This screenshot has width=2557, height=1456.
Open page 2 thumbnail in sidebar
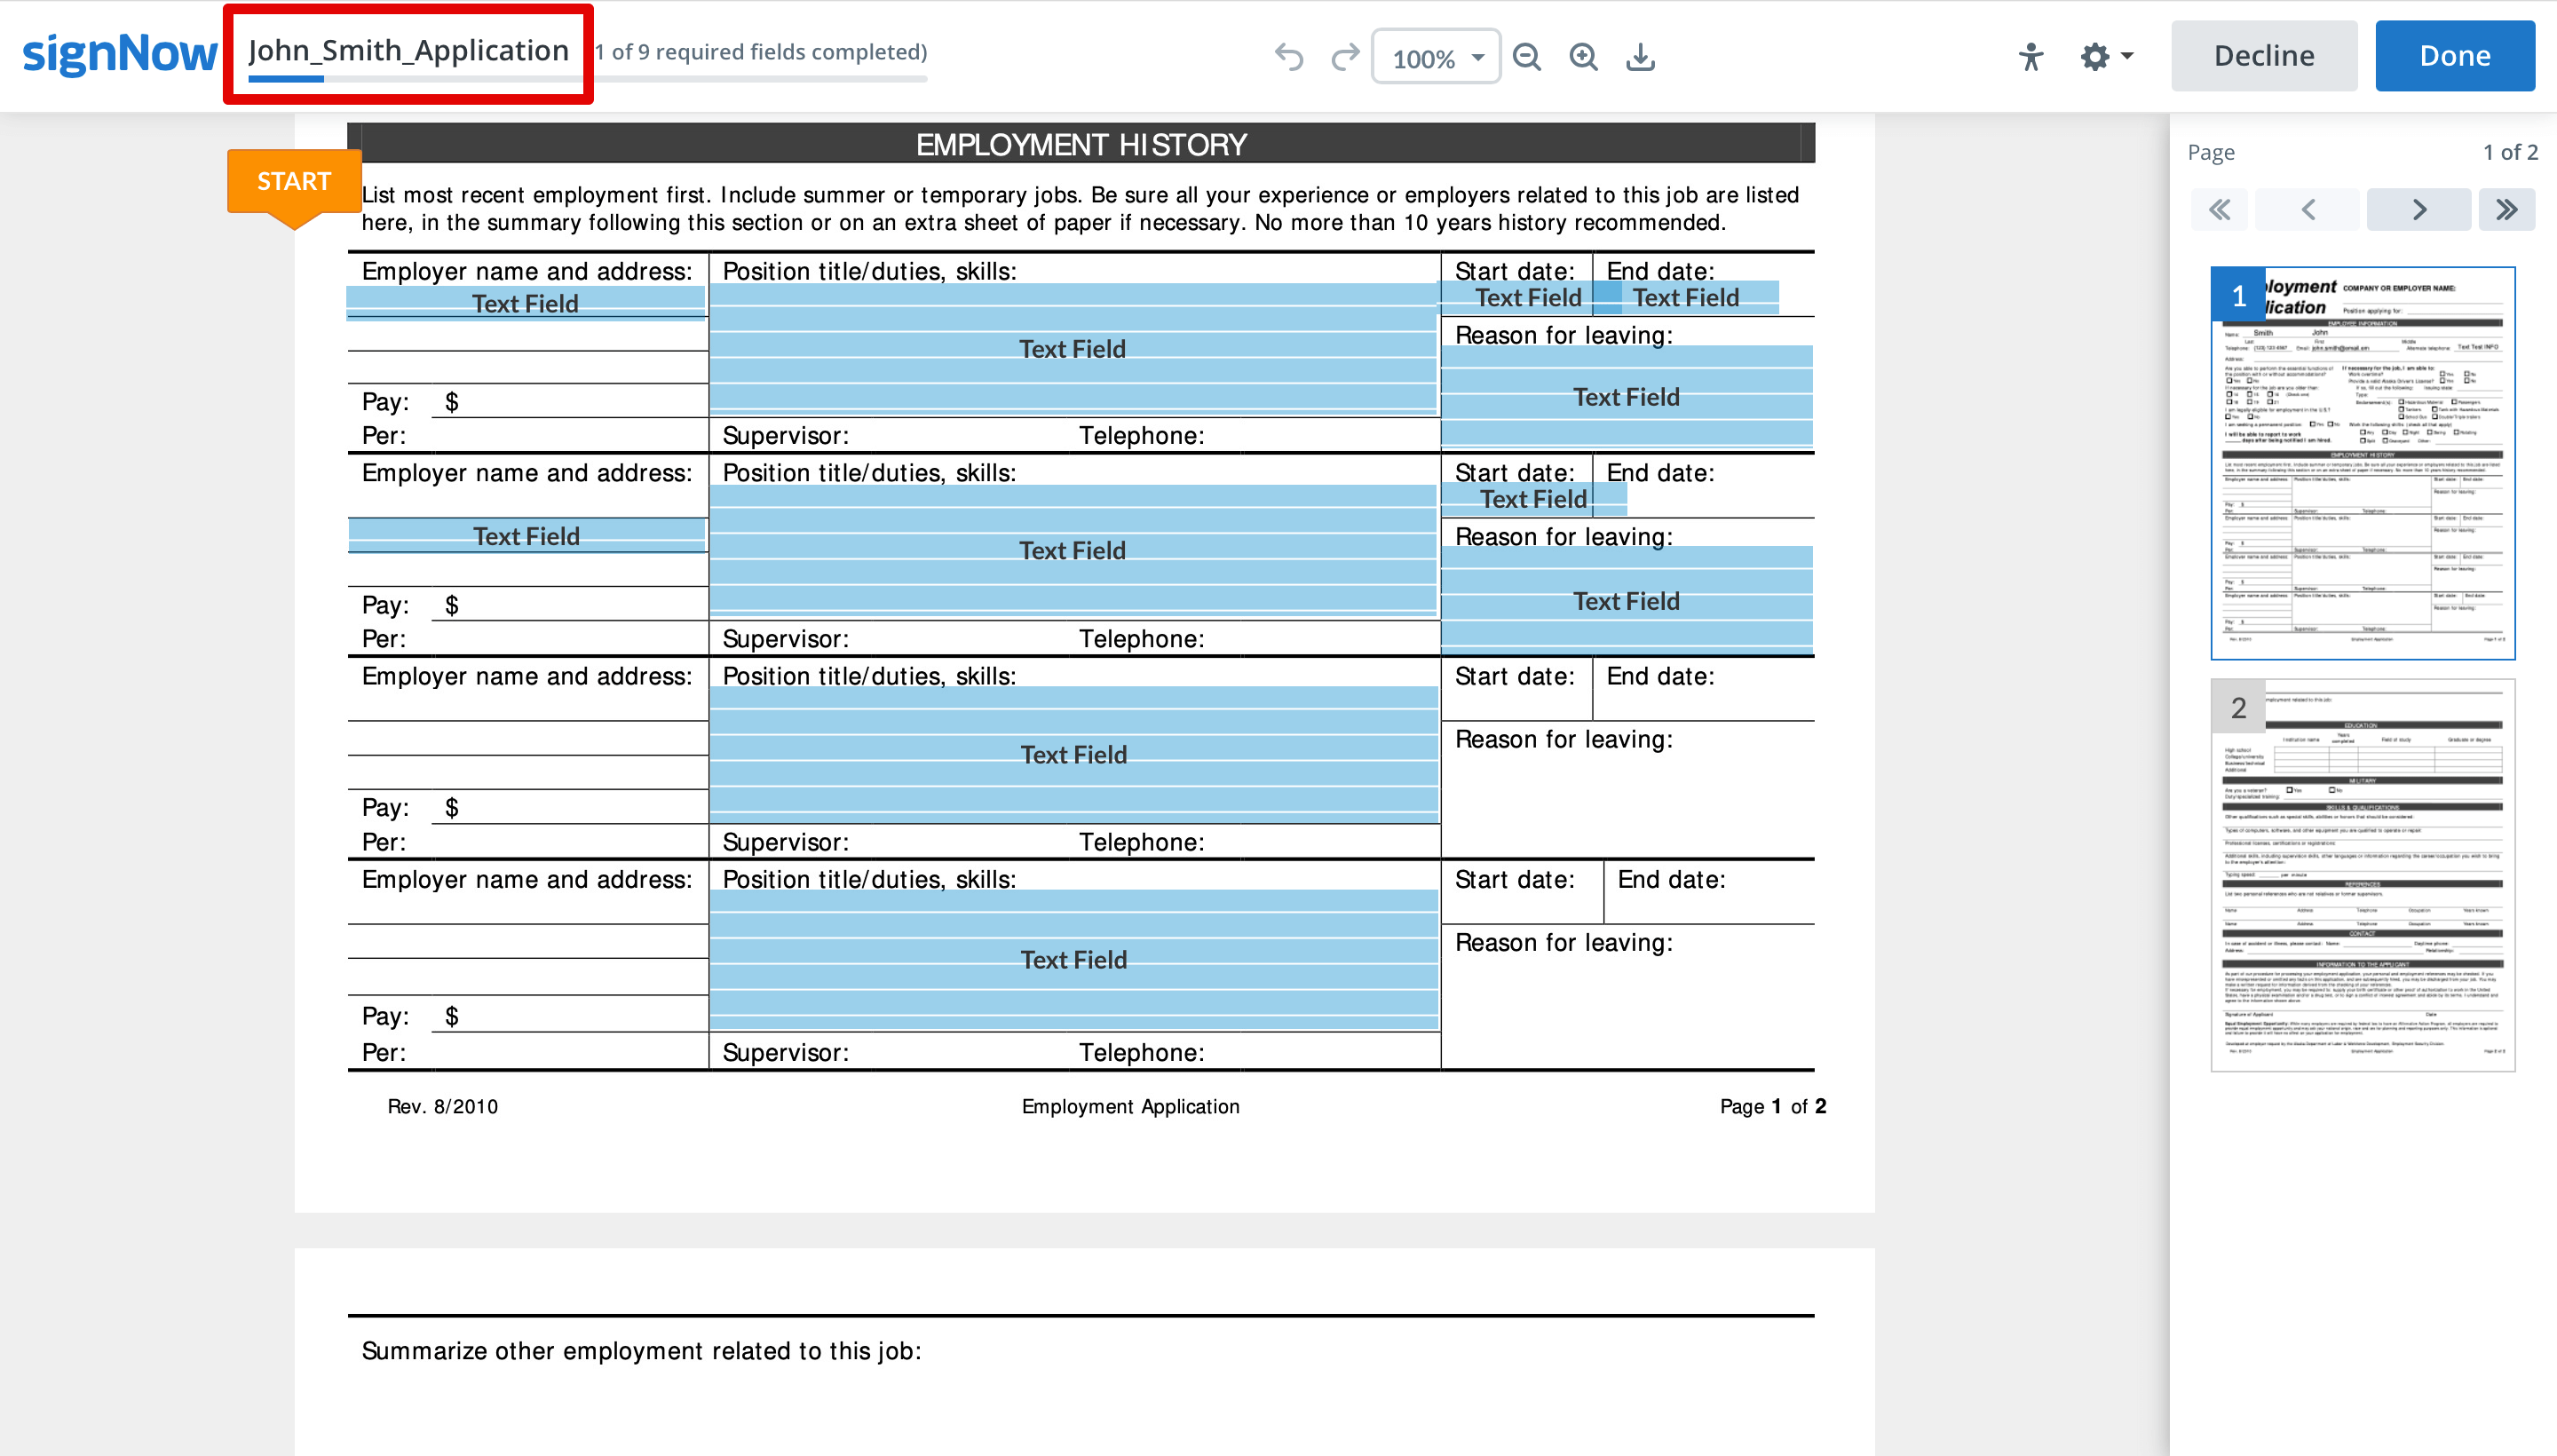pos(2362,876)
